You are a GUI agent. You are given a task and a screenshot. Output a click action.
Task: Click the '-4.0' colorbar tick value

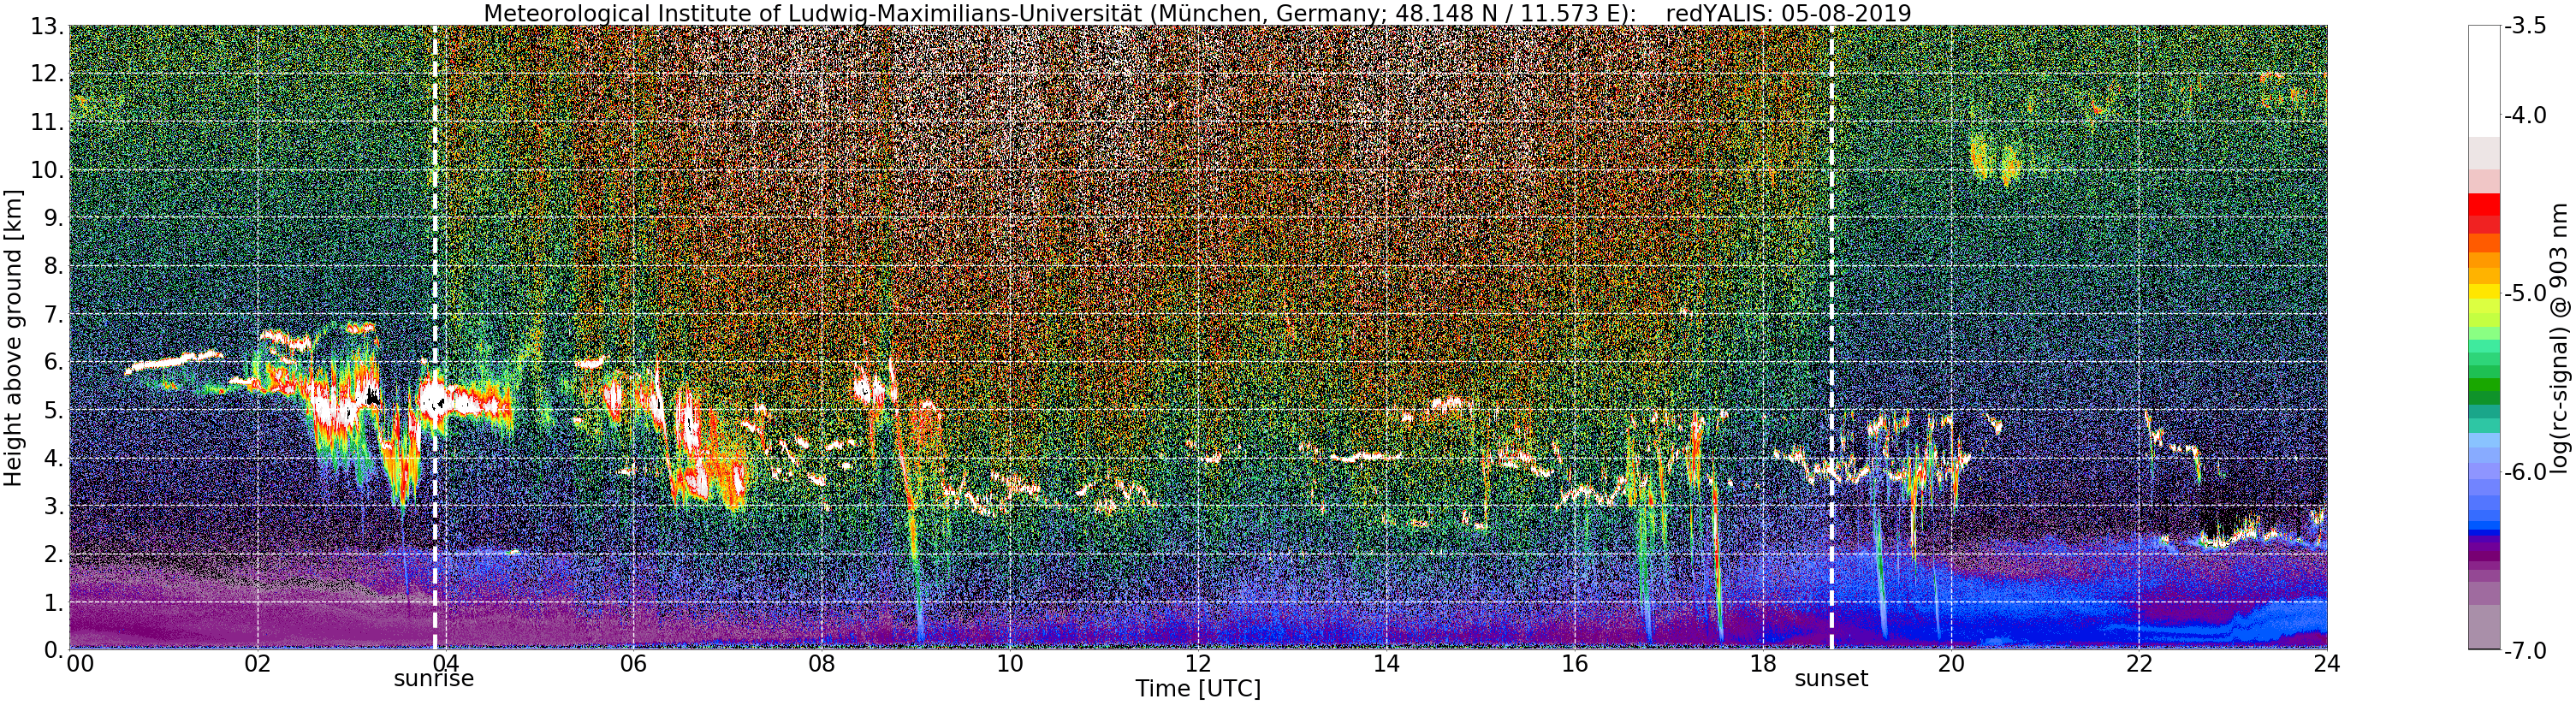point(2525,116)
